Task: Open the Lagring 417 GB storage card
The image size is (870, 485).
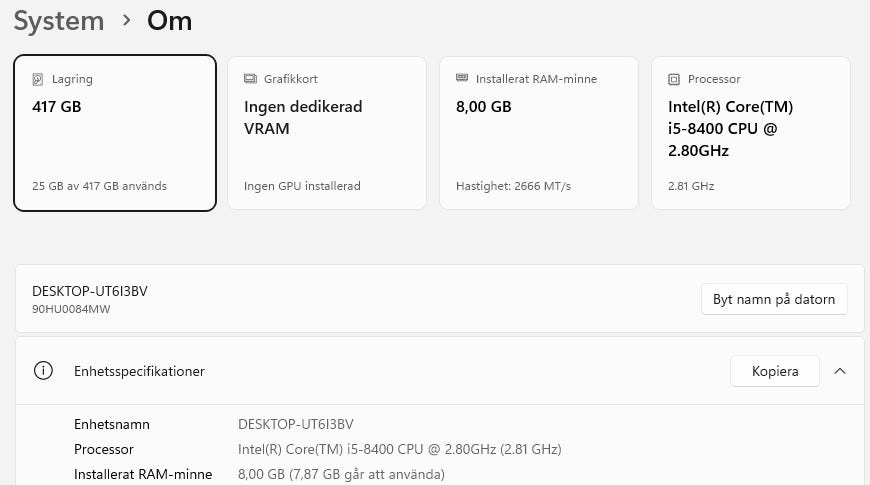Action: pos(115,133)
